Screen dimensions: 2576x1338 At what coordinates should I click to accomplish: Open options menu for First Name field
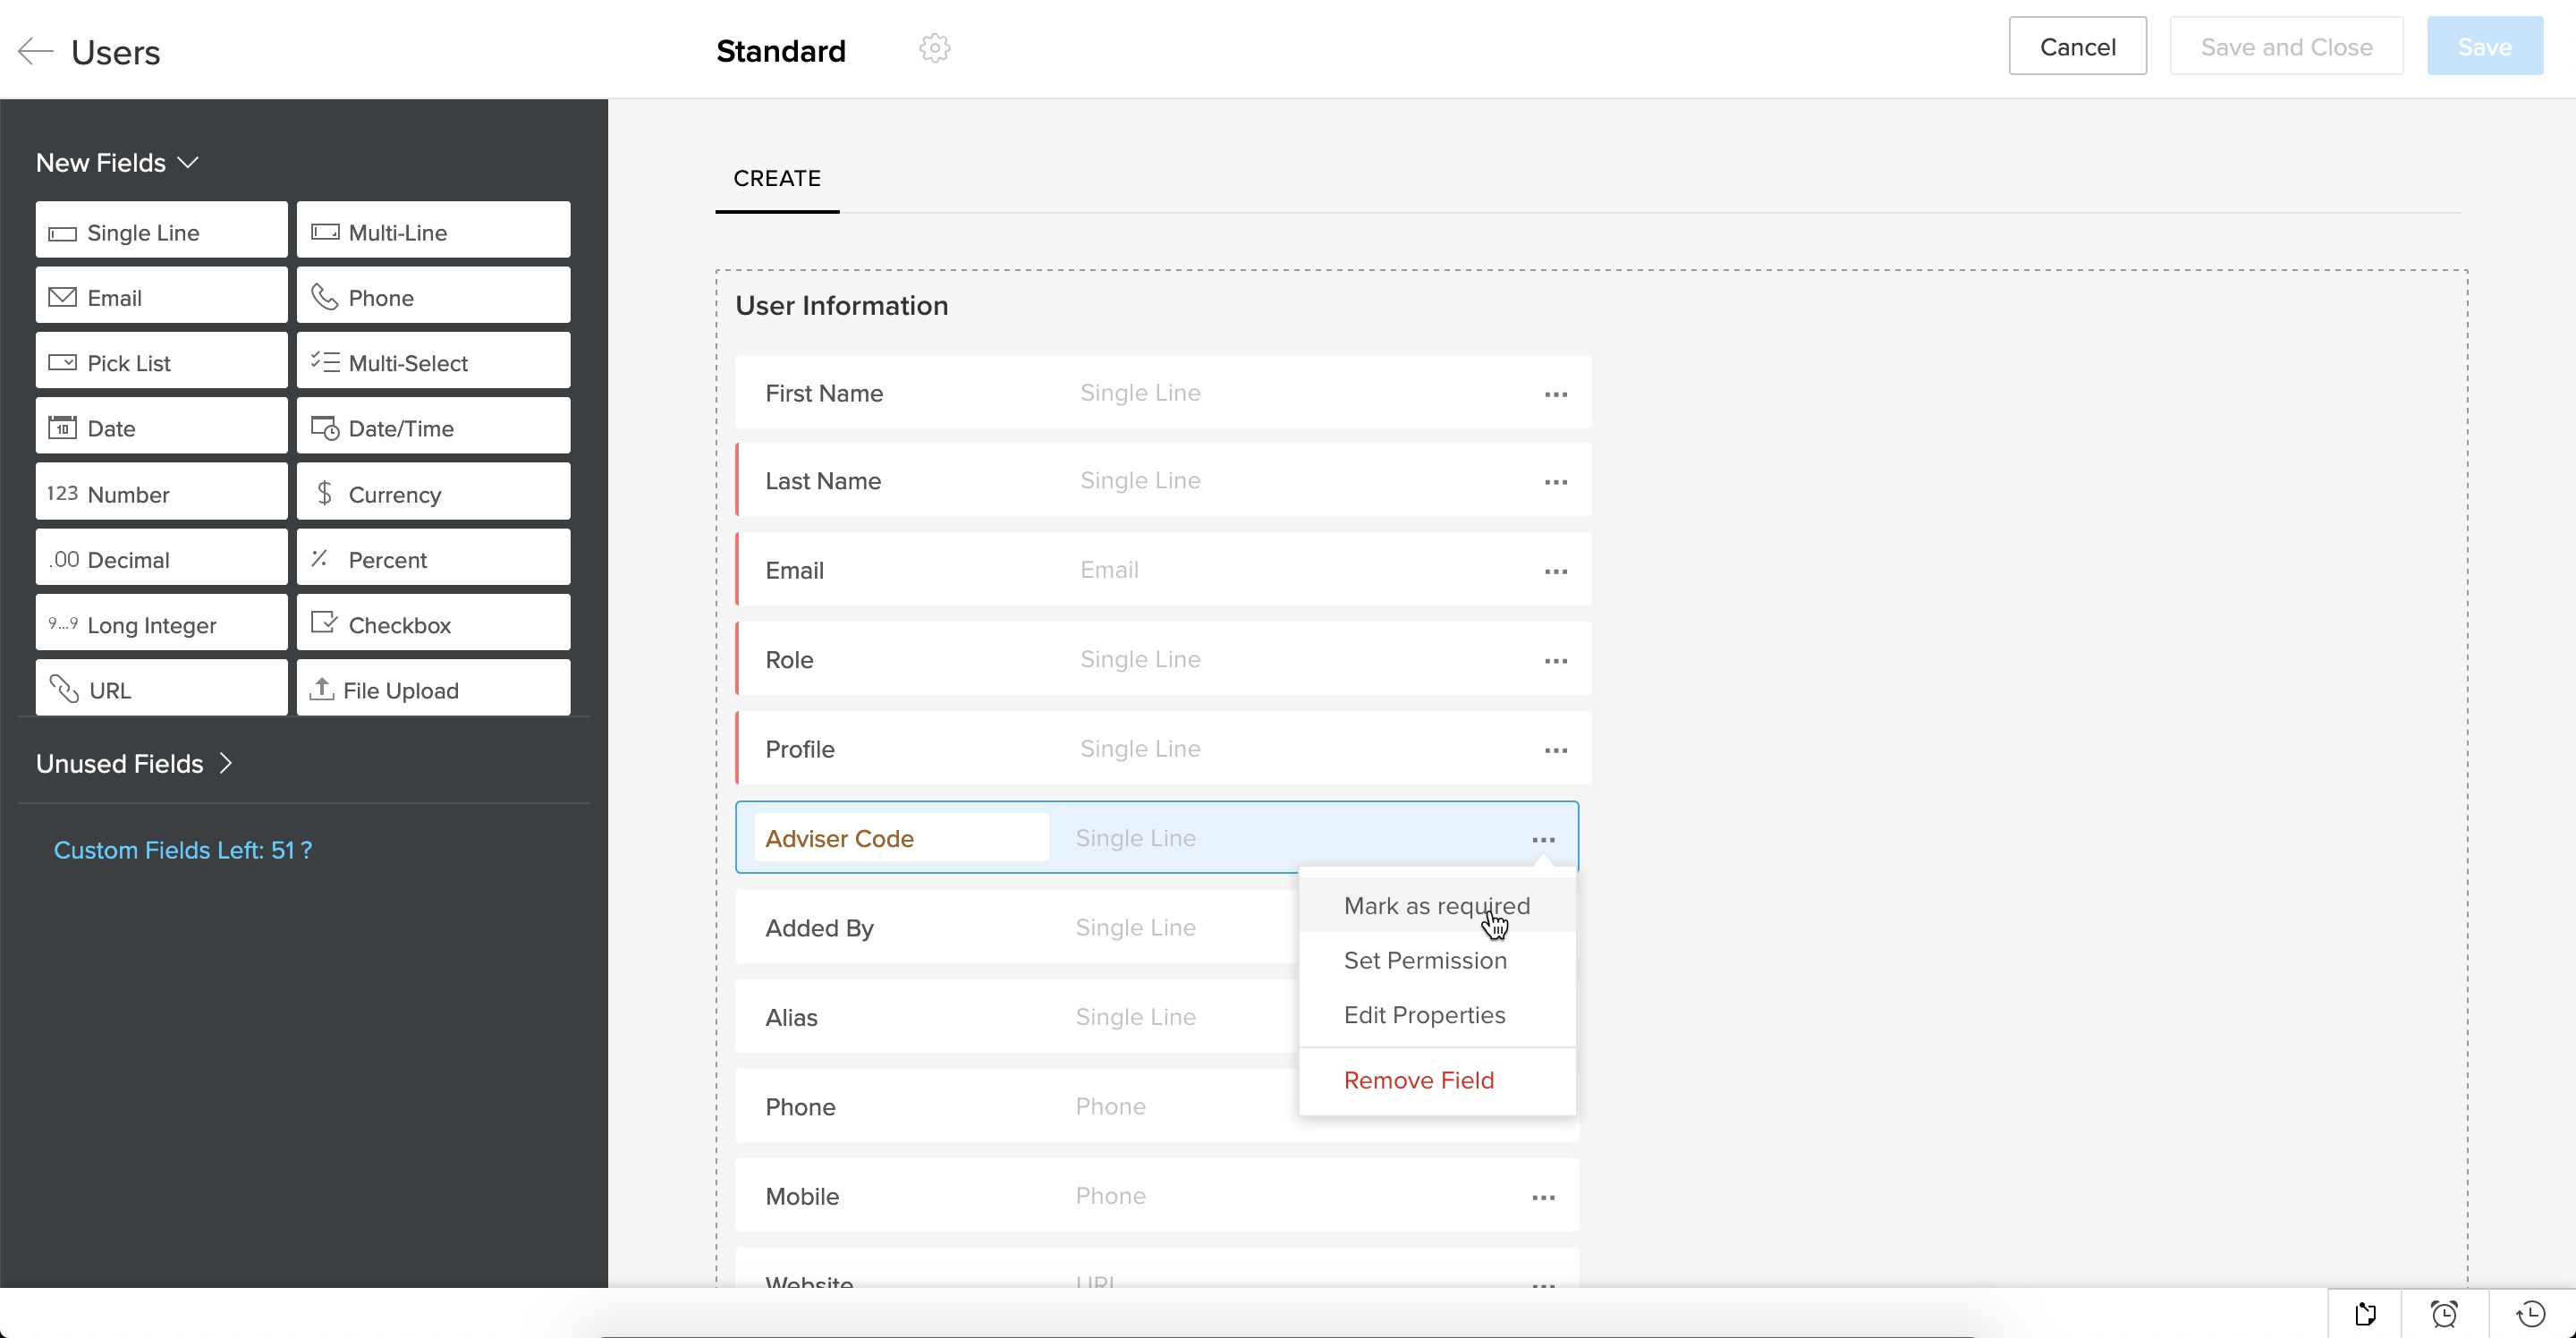click(1555, 394)
